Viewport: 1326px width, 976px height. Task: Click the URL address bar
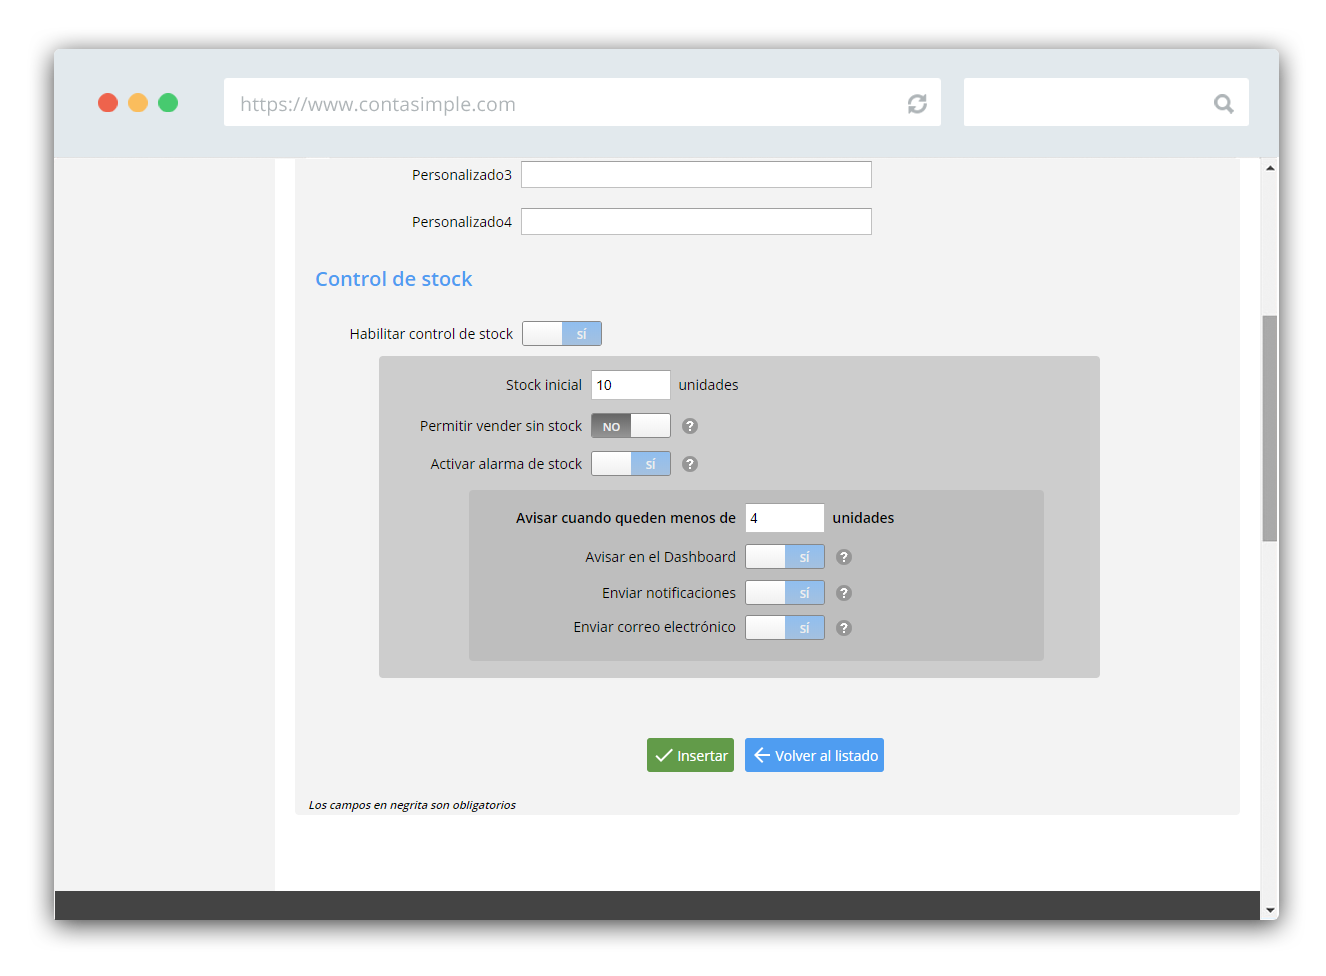[x=560, y=104]
